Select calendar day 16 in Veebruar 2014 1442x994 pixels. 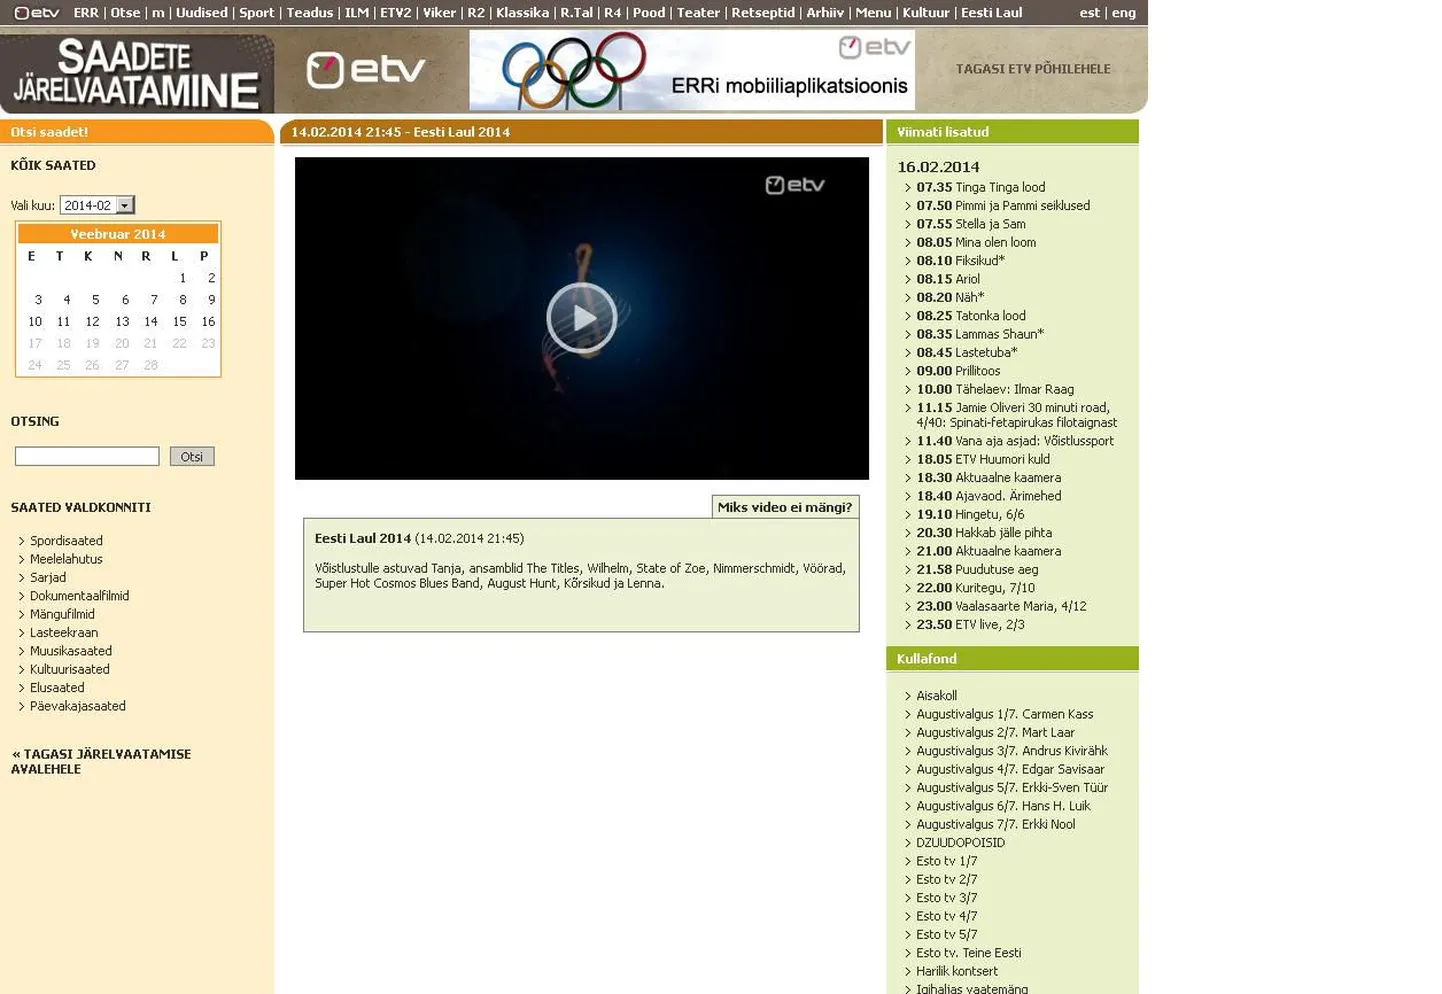pyautogui.click(x=208, y=322)
